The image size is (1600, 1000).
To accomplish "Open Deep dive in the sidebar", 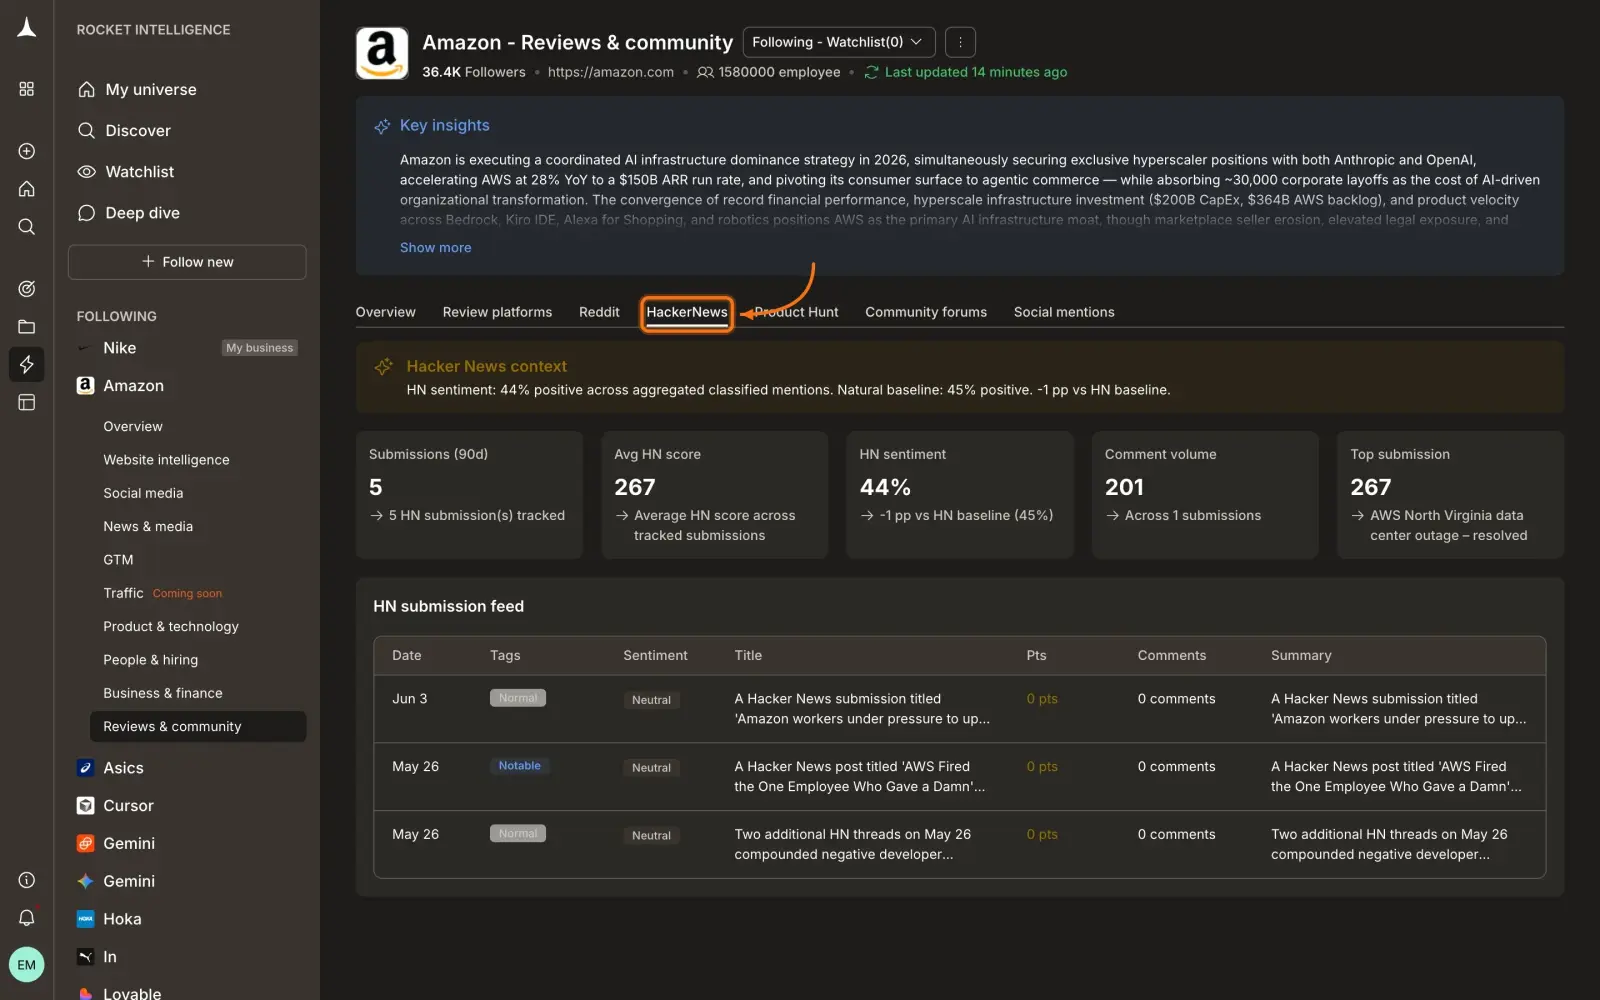I will coord(143,213).
